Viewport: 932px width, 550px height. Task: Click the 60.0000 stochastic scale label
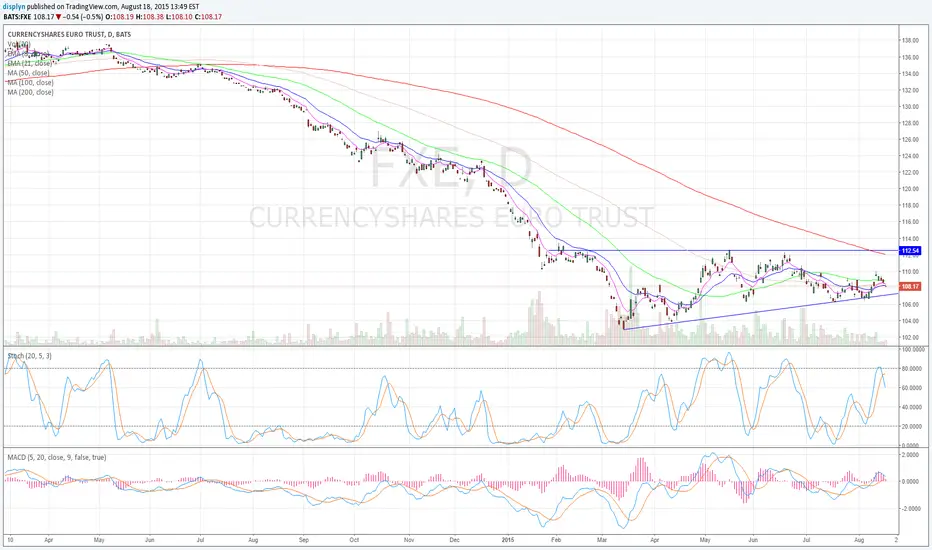tap(914, 388)
